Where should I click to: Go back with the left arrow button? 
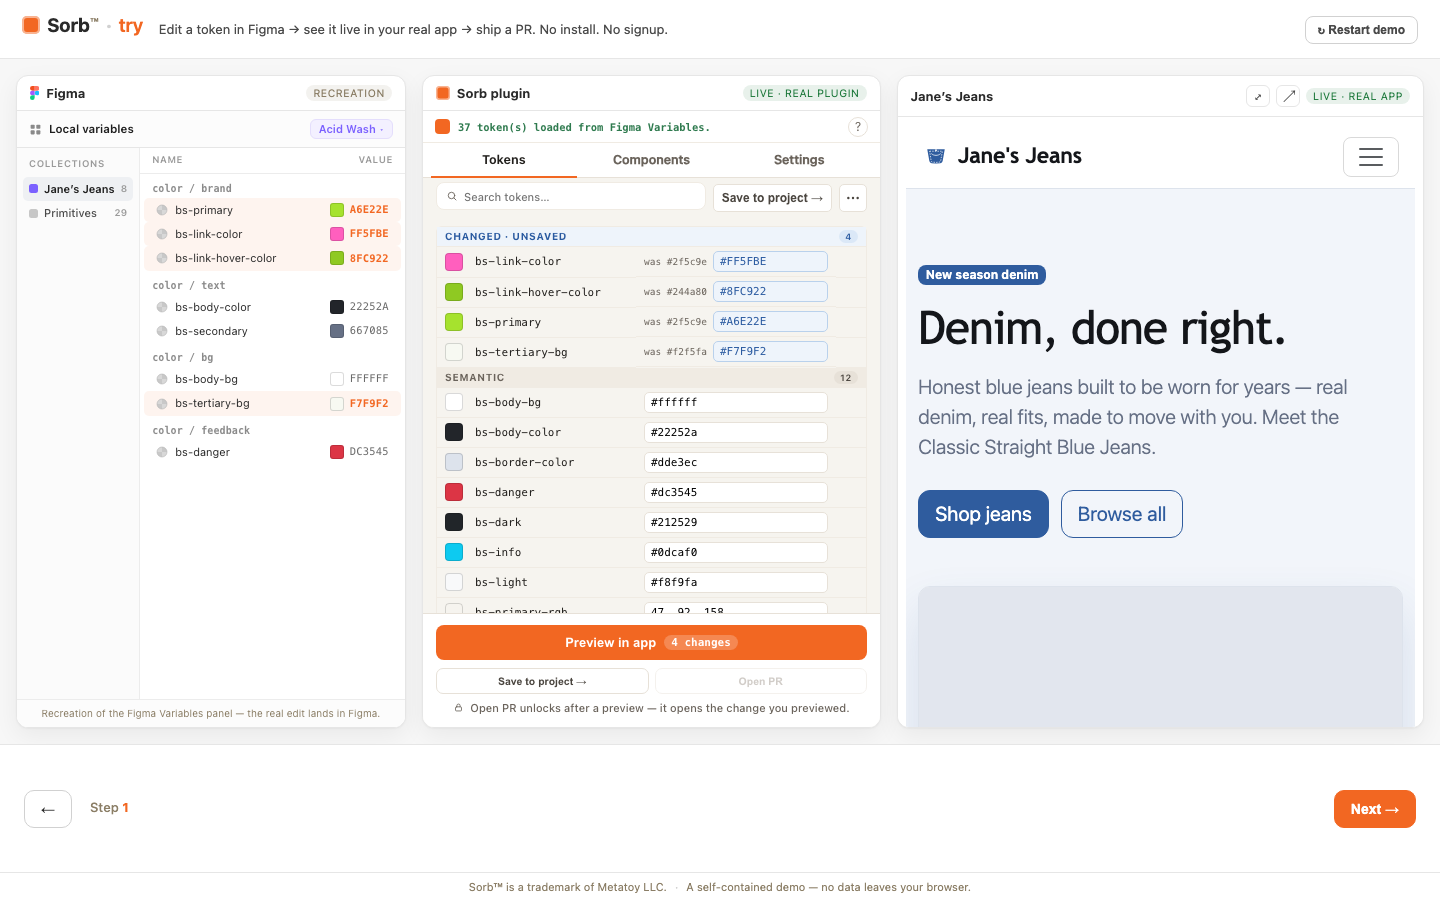tap(48, 809)
